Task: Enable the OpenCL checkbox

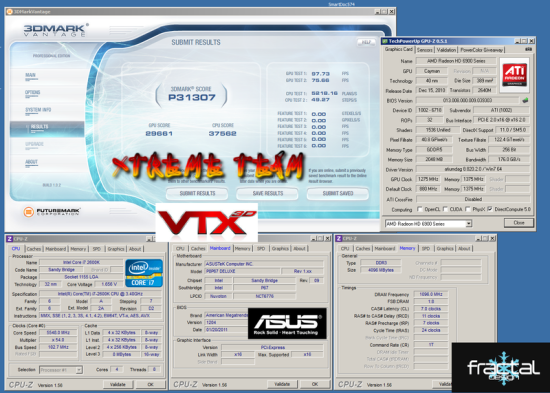Action: [x=420, y=209]
